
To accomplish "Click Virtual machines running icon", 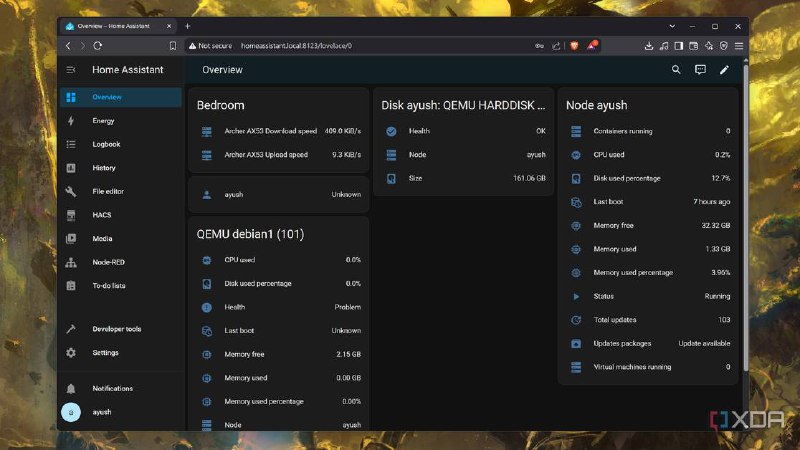I will (576, 367).
